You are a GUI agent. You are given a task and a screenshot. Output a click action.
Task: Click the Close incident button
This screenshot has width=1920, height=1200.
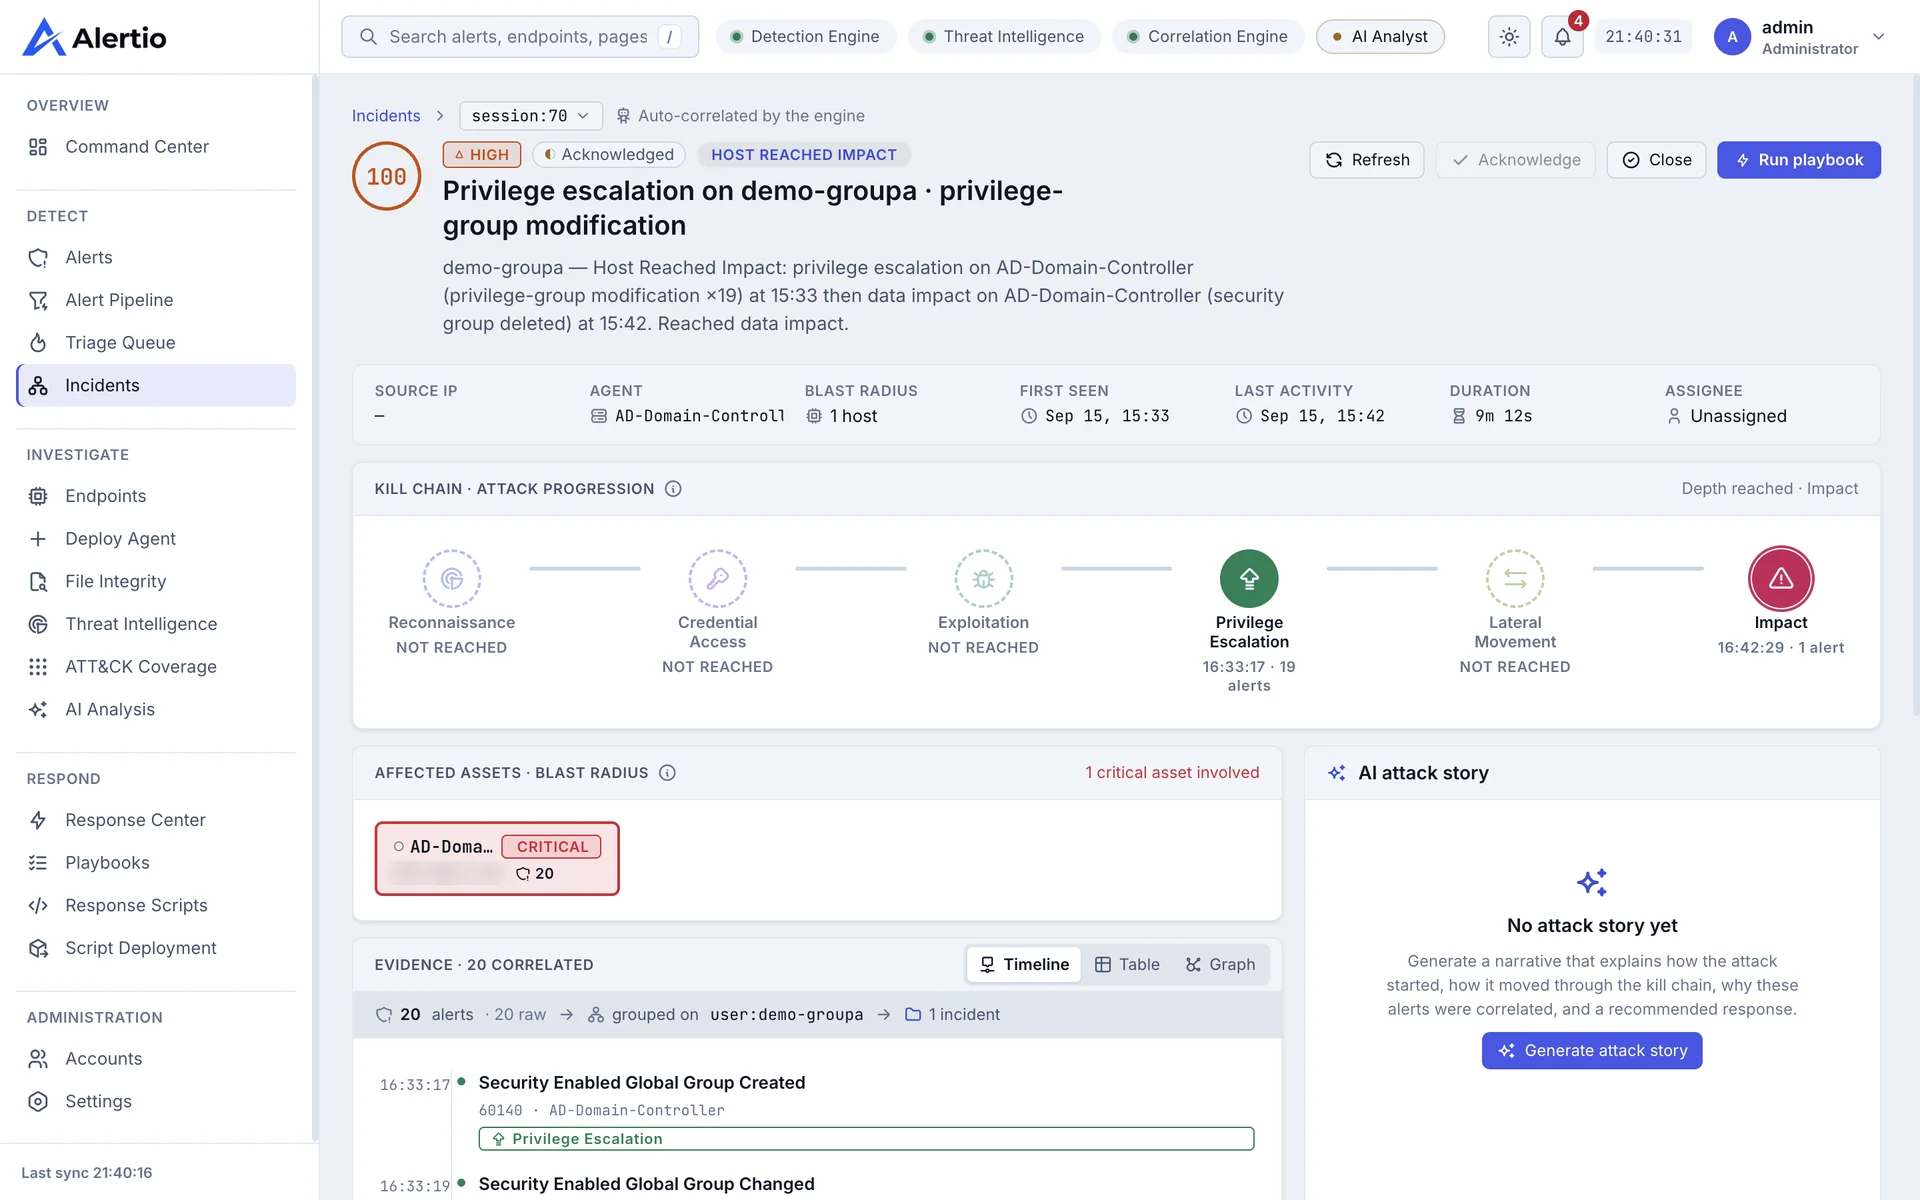coord(1656,160)
